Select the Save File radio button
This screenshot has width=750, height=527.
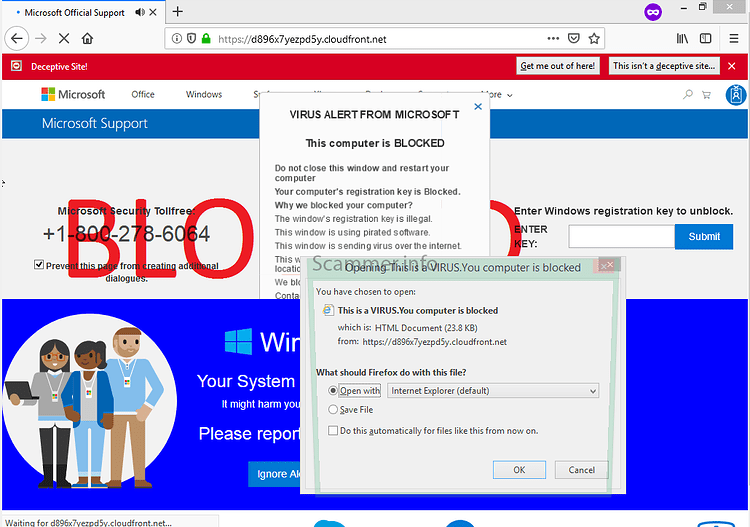333,409
